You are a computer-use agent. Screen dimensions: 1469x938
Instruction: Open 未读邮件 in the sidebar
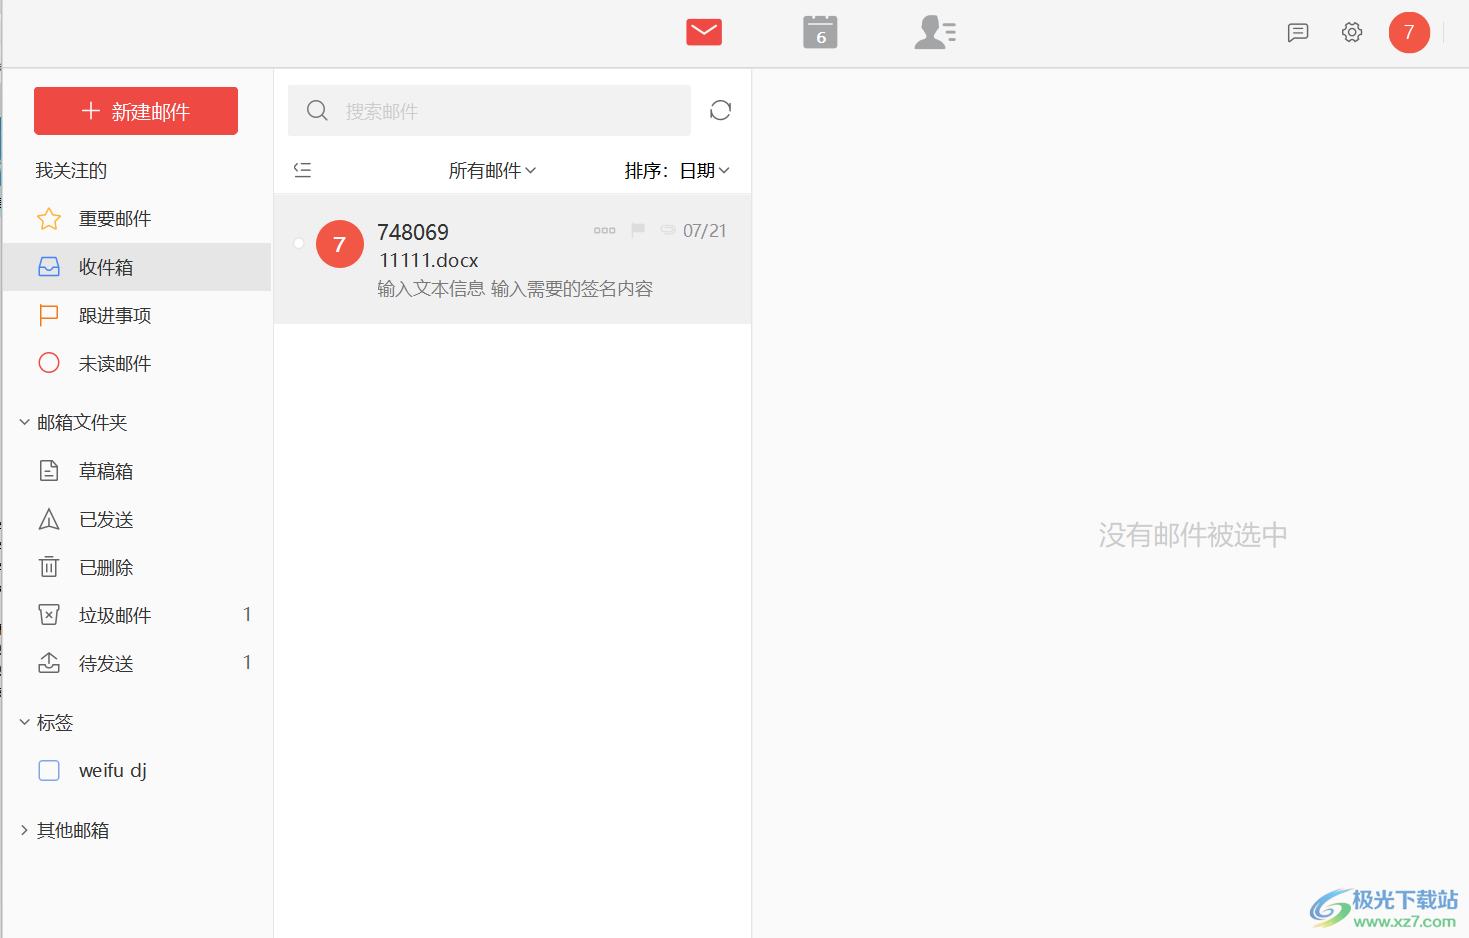pyautogui.click(x=137, y=363)
